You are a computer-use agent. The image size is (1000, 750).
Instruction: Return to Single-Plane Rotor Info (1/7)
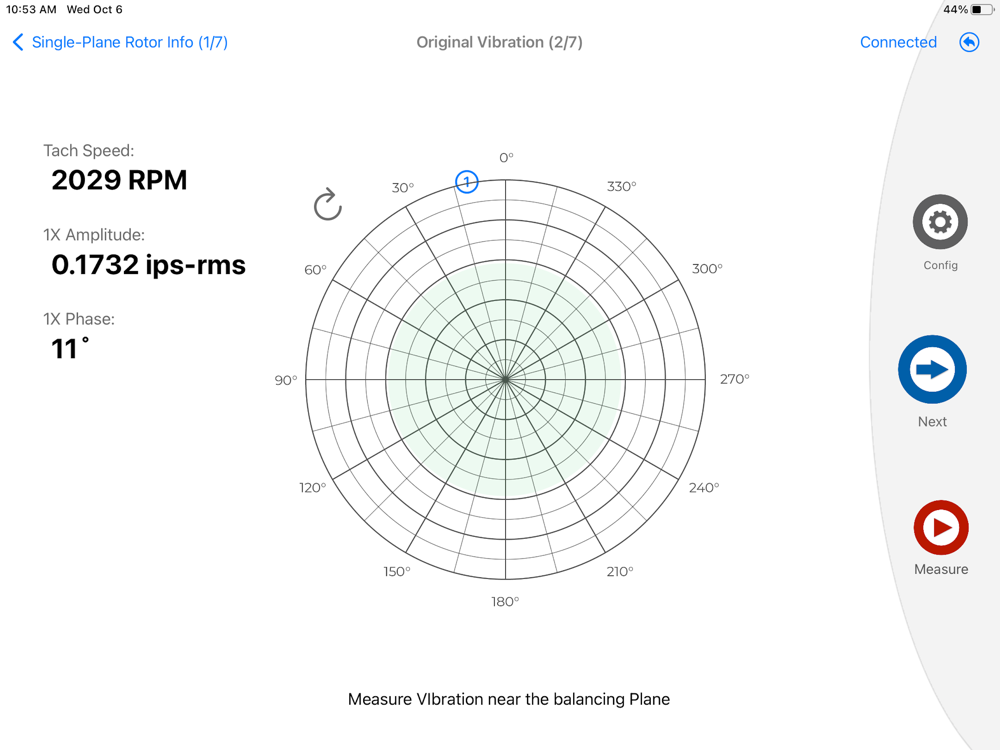(x=129, y=42)
